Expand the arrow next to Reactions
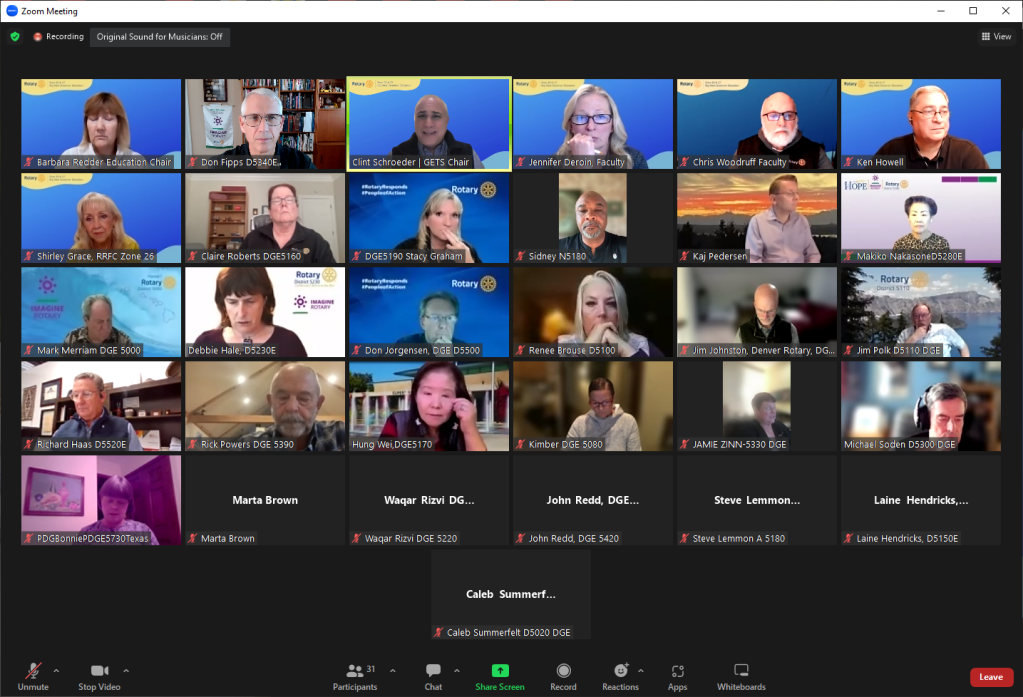This screenshot has width=1023, height=697. (641, 670)
